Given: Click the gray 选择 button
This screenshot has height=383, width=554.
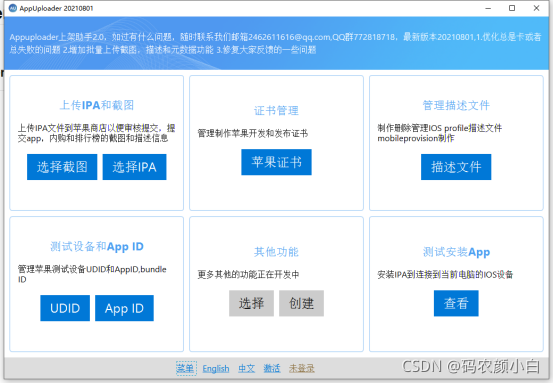Looking at the screenshot, I should (251, 303).
